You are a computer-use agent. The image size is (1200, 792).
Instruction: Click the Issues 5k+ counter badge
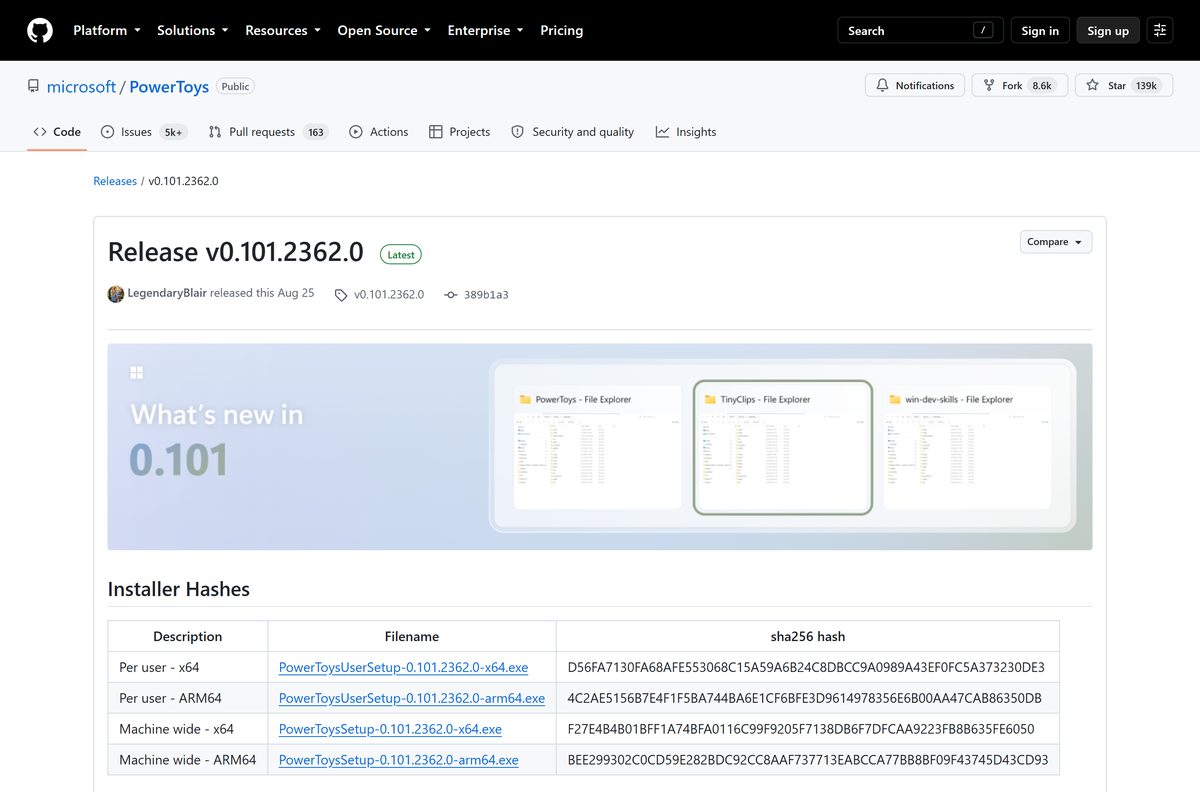tap(173, 132)
